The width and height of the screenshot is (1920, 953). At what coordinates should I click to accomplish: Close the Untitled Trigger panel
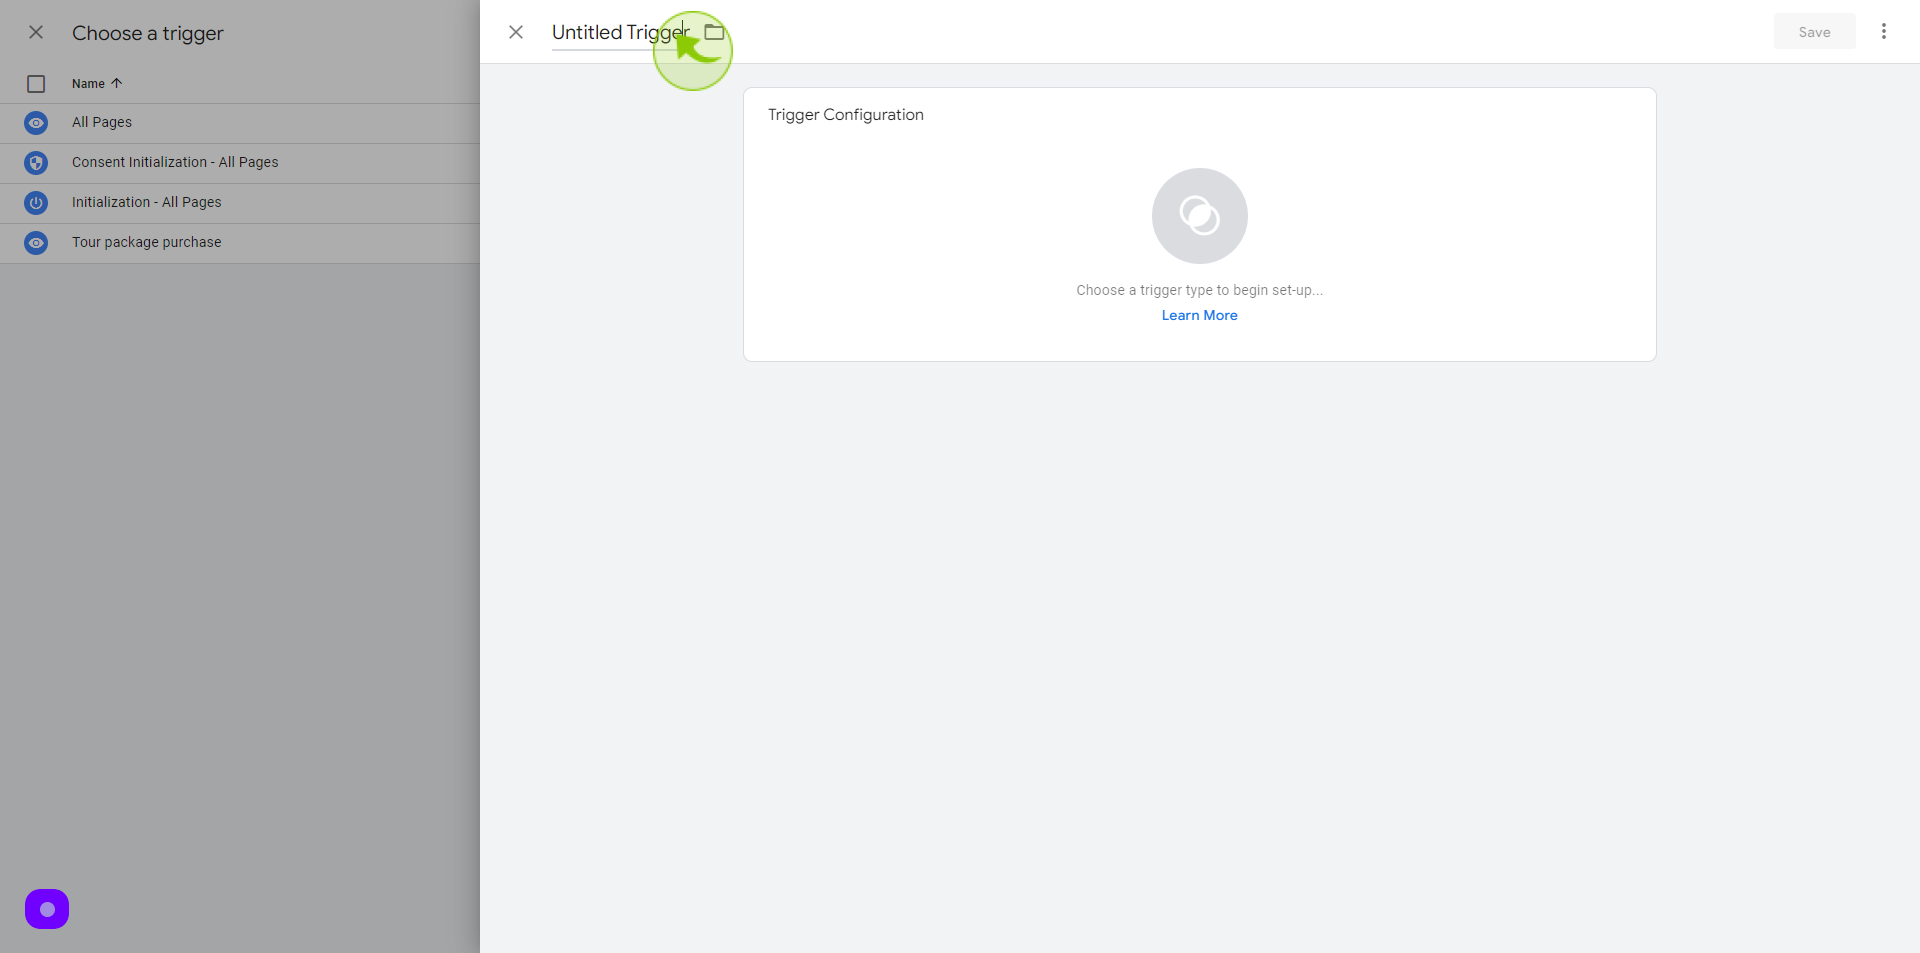coord(516,32)
